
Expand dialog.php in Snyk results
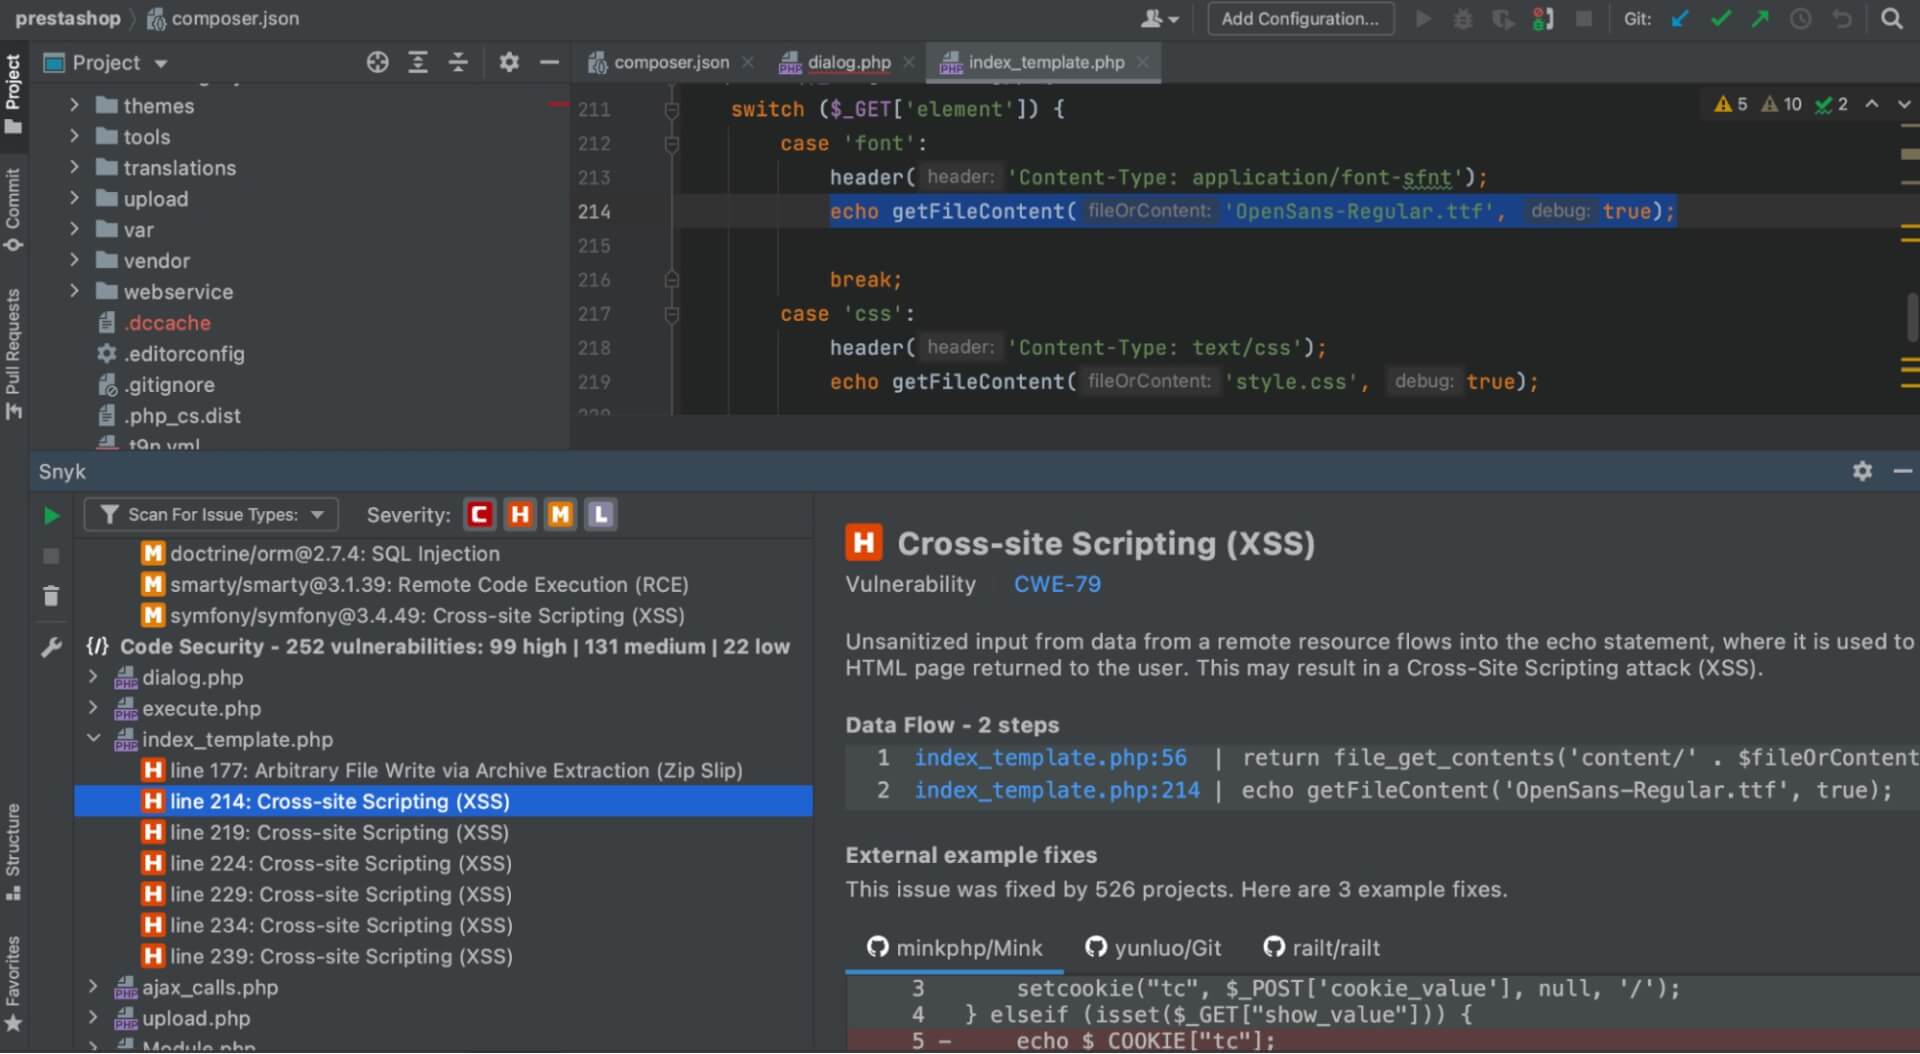[93, 677]
